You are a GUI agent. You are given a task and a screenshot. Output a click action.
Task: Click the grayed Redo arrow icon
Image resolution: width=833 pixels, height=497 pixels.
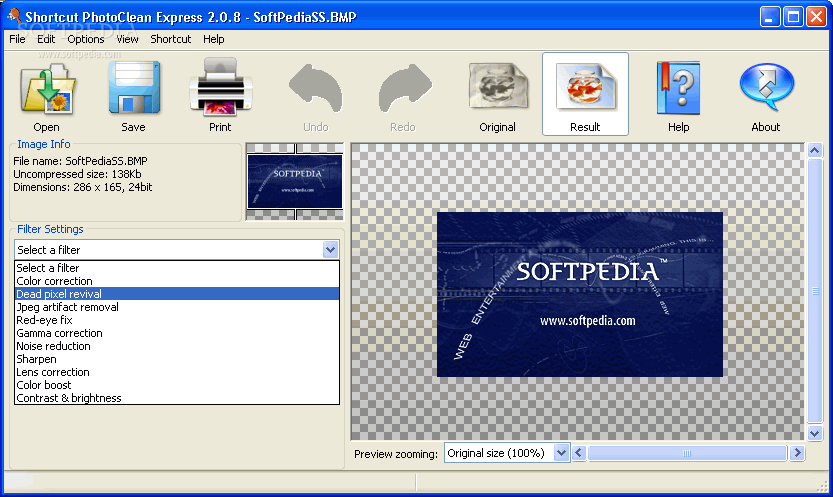pyautogui.click(x=403, y=88)
